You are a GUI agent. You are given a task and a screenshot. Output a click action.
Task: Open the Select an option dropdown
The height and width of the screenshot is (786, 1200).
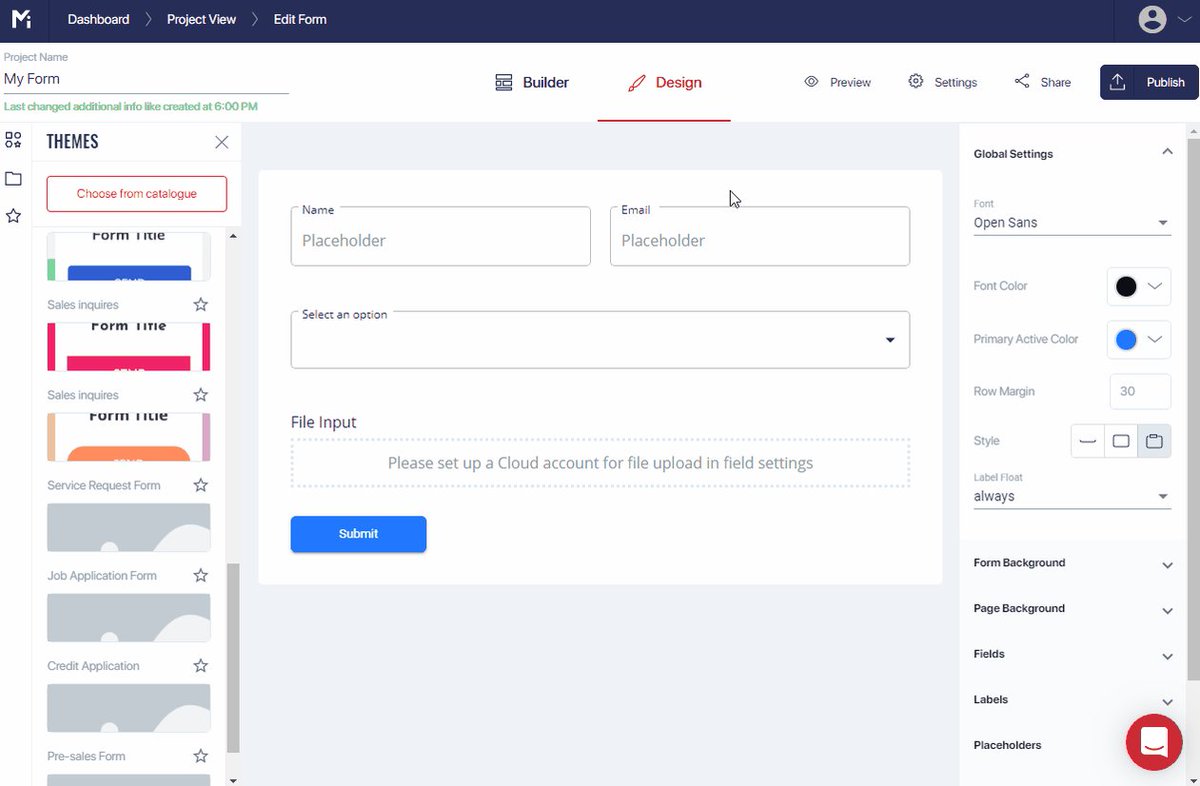tap(600, 340)
